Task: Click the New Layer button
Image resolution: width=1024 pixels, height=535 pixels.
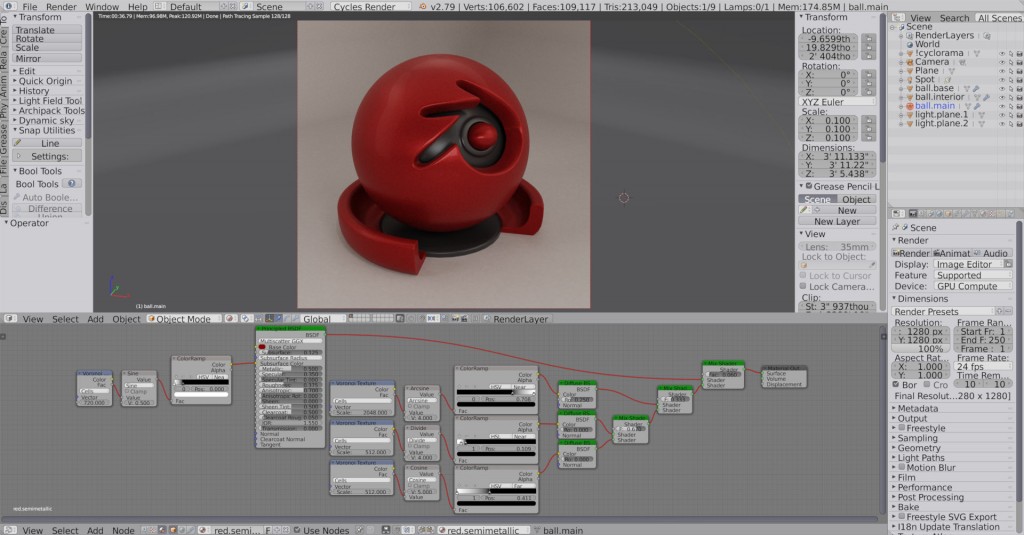Action: 837,222
